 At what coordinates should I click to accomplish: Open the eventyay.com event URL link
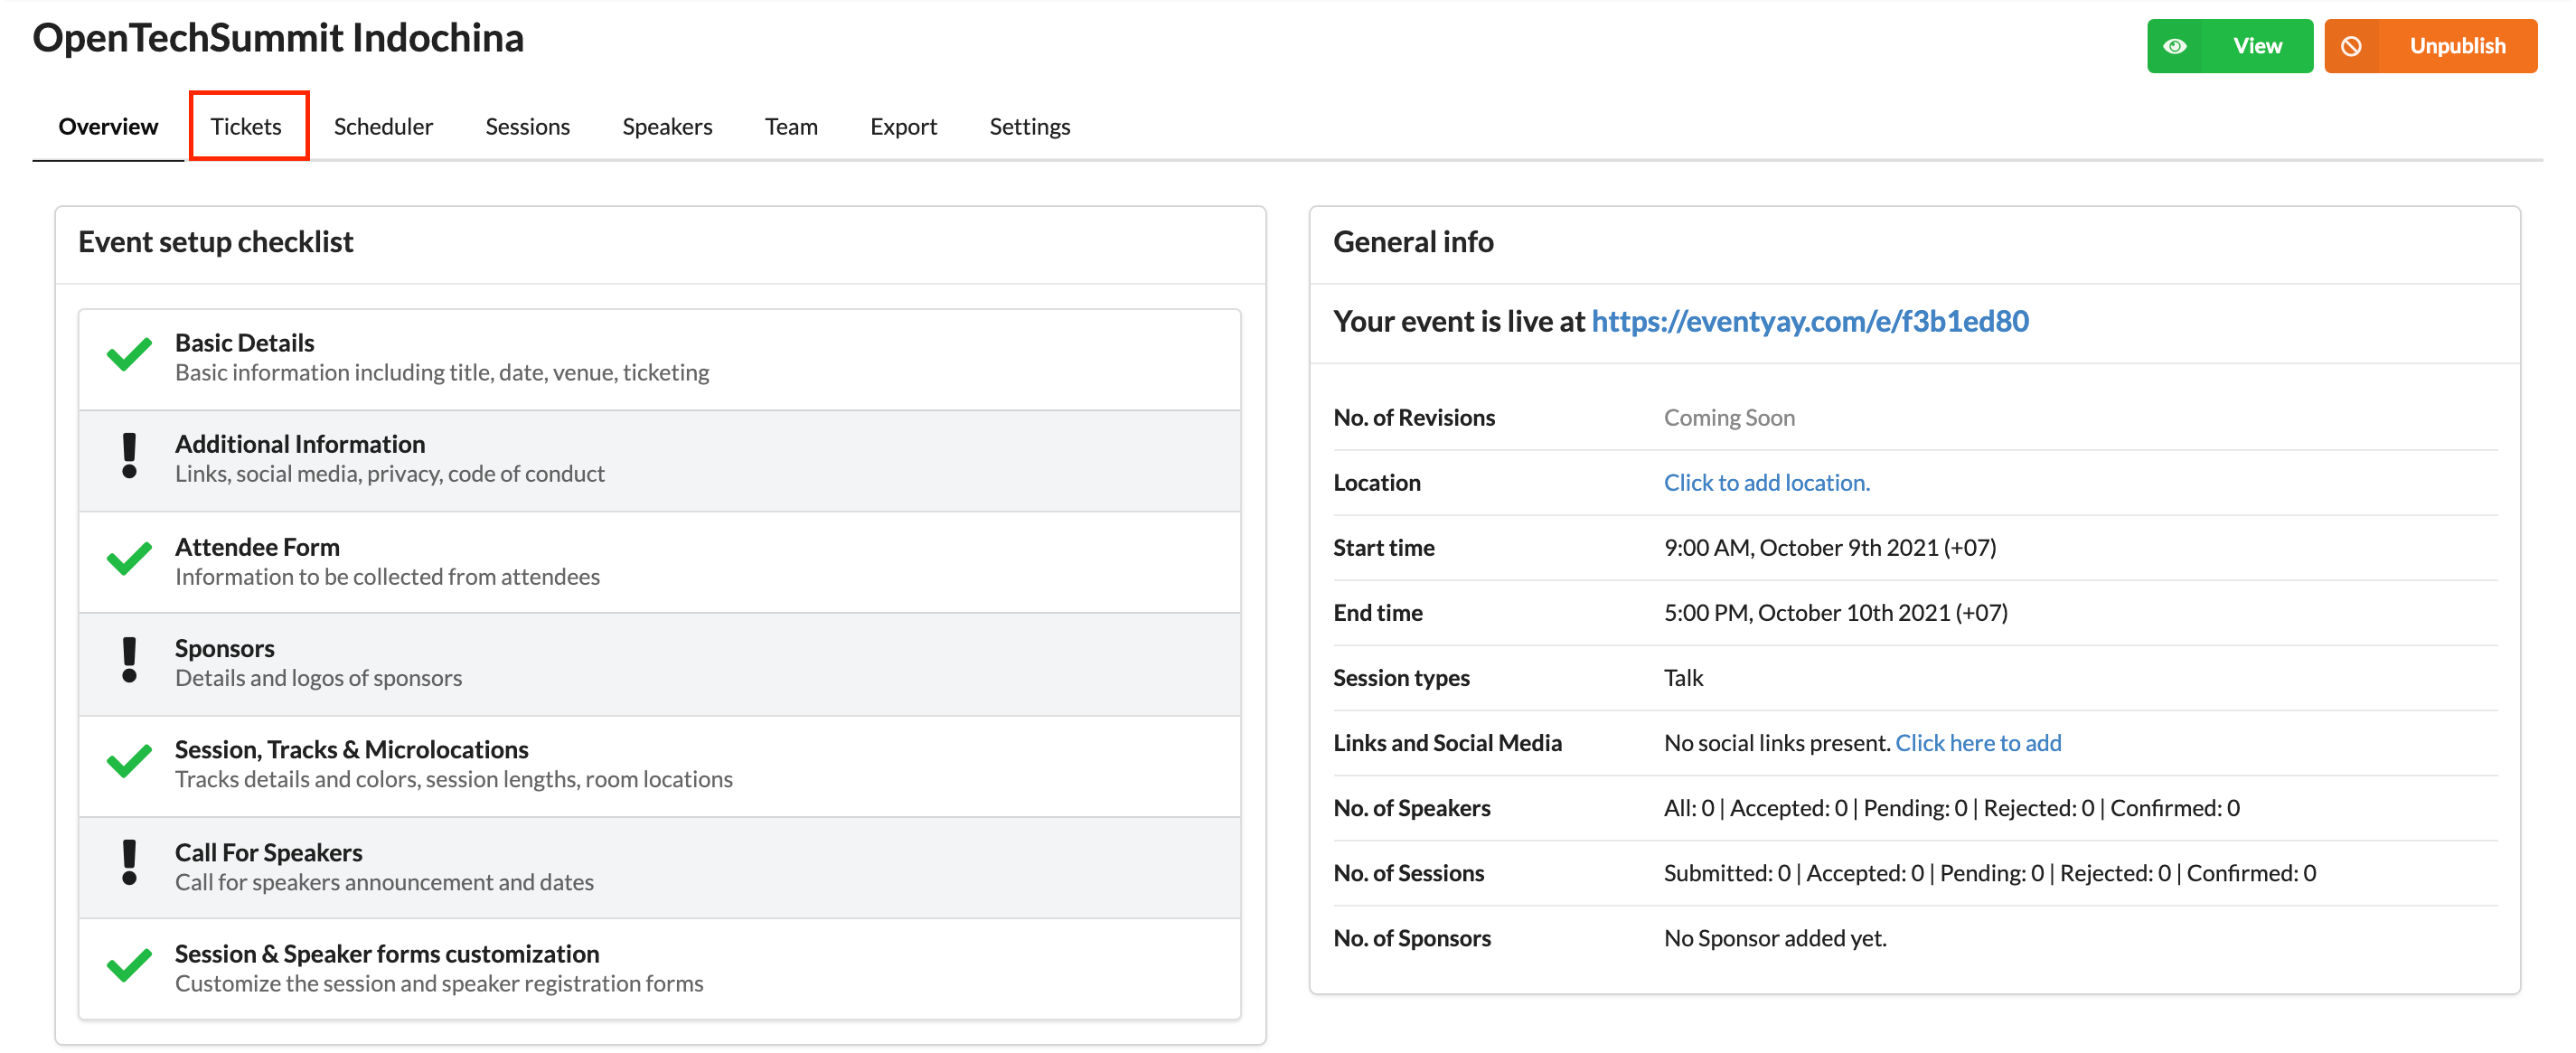pos(1810,322)
